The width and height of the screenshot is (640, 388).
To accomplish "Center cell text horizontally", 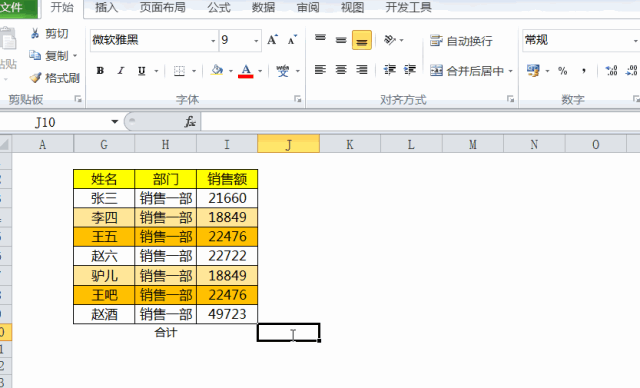I will point(341,70).
